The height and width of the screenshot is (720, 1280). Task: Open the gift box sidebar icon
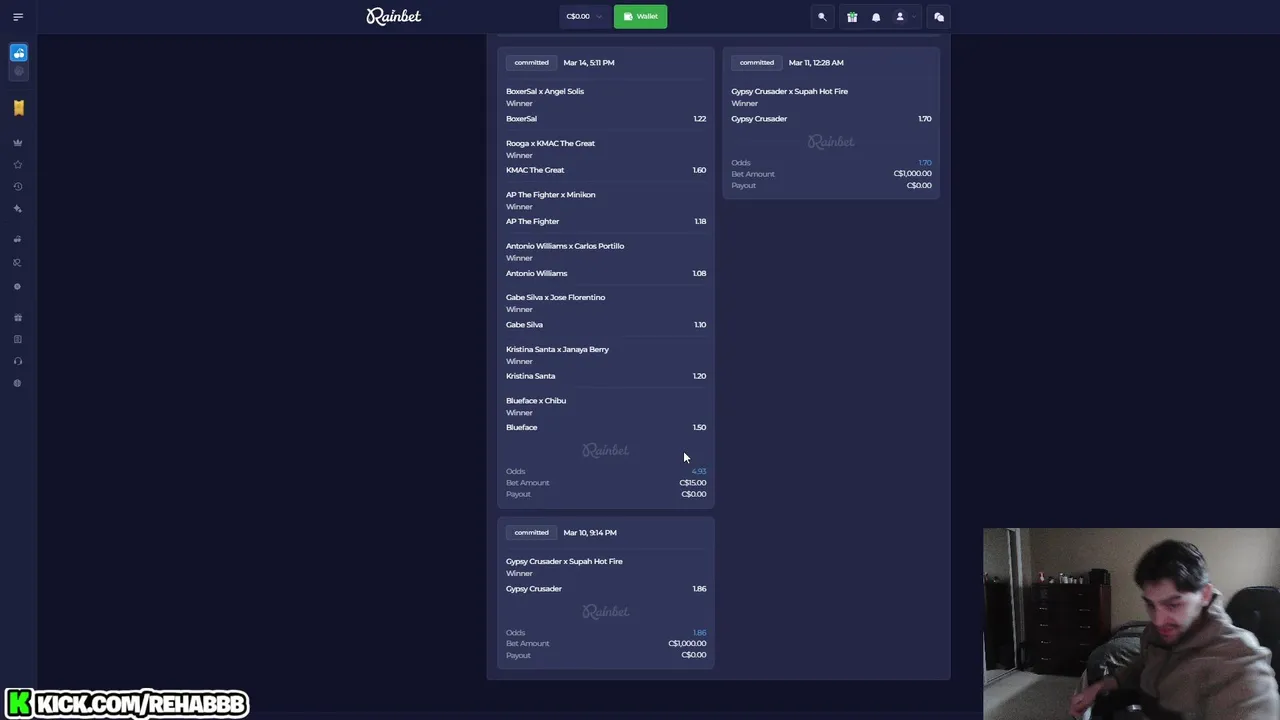coord(17,318)
